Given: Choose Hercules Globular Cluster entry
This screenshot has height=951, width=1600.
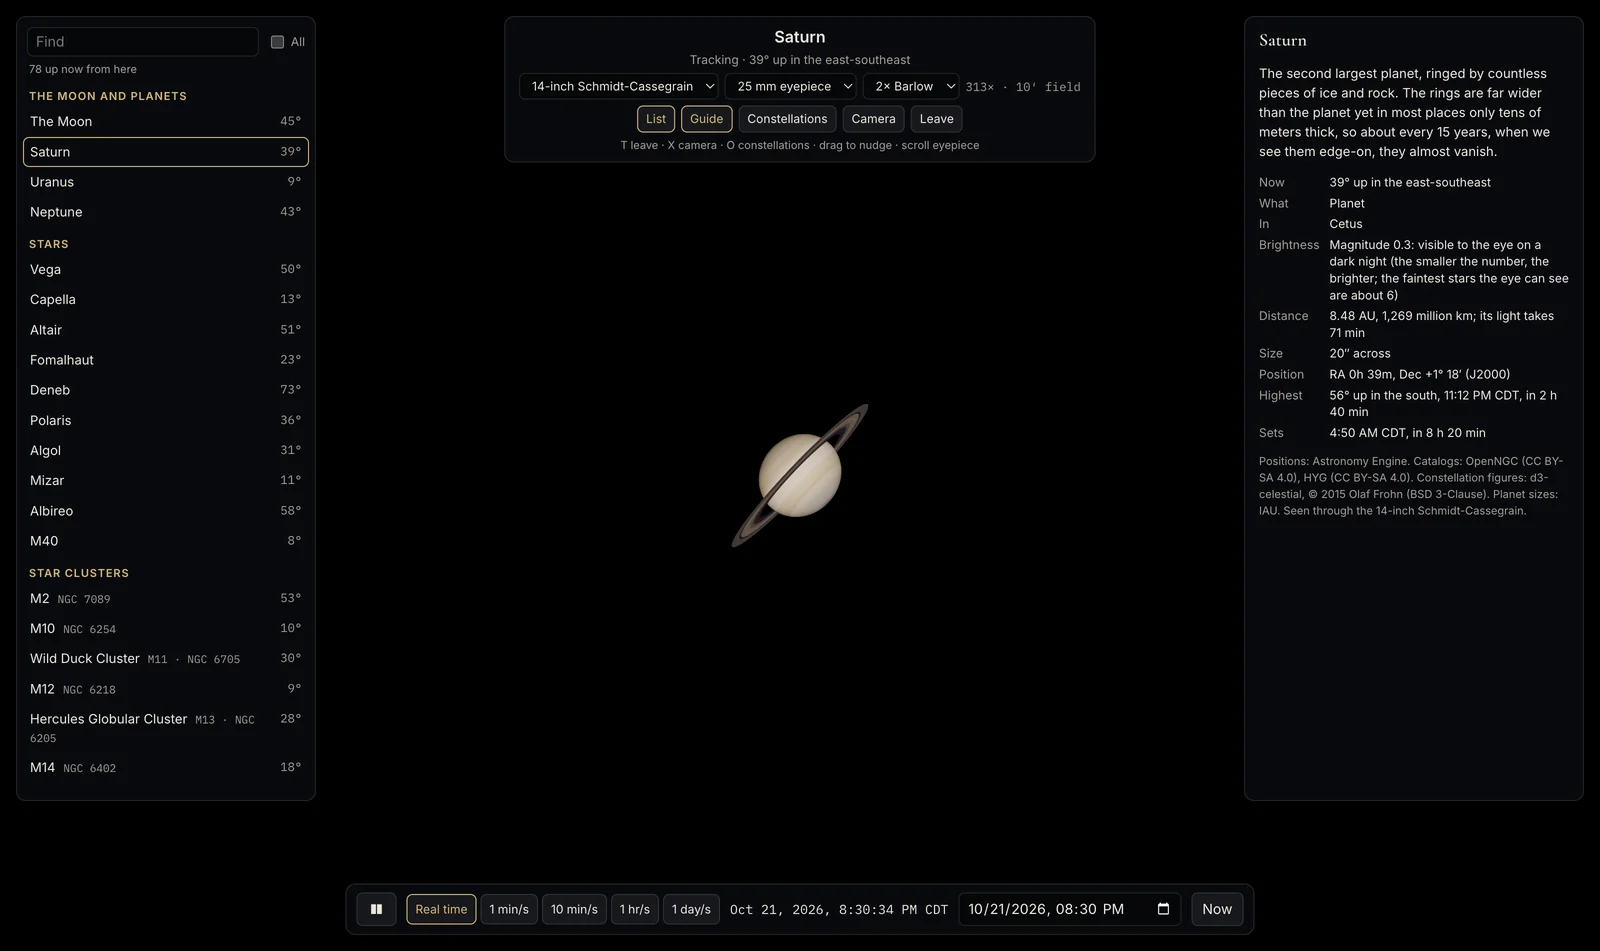Looking at the screenshot, I should coord(166,728).
